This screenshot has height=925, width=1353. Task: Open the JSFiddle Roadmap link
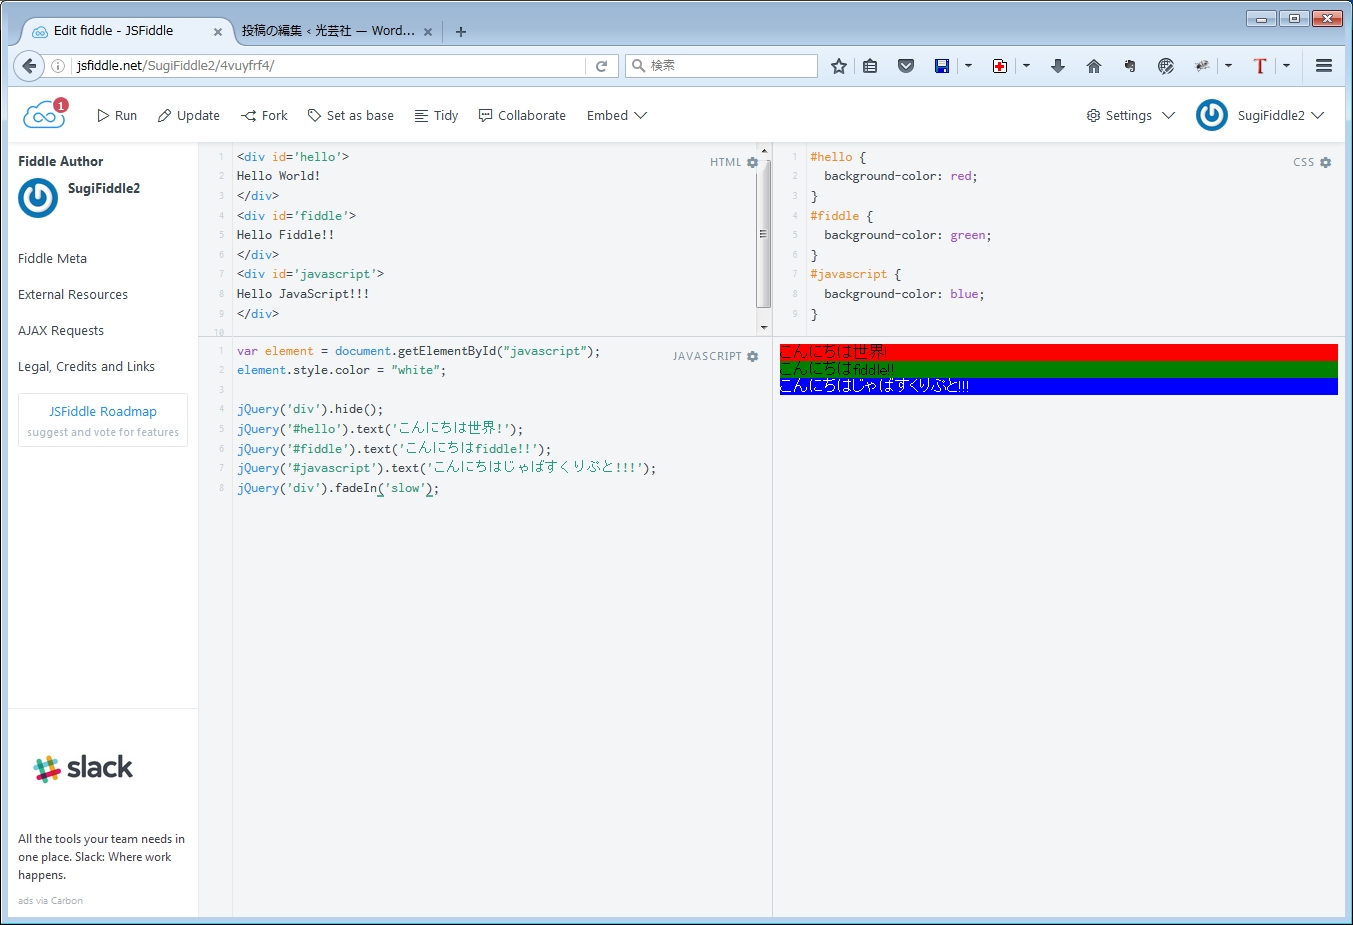point(103,411)
